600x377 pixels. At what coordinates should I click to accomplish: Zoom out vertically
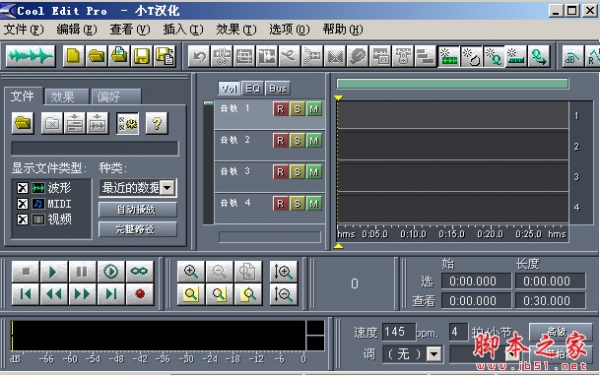click(284, 294)
